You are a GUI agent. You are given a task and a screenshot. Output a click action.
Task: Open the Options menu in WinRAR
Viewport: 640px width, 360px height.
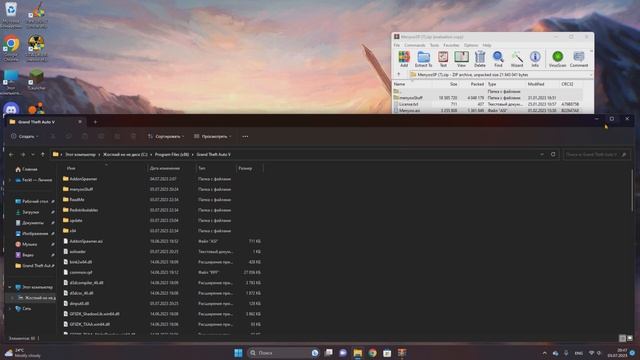tap(471, 45)
